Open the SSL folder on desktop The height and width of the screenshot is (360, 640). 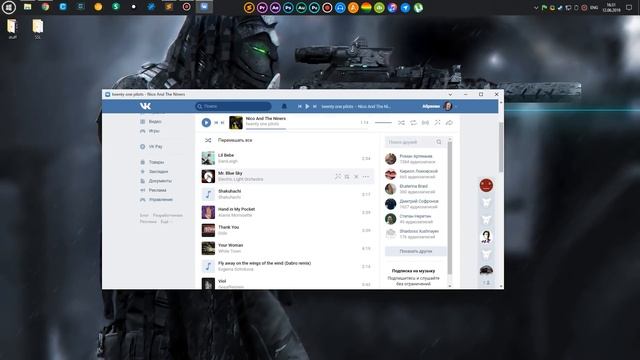click(x=38, y=29)
